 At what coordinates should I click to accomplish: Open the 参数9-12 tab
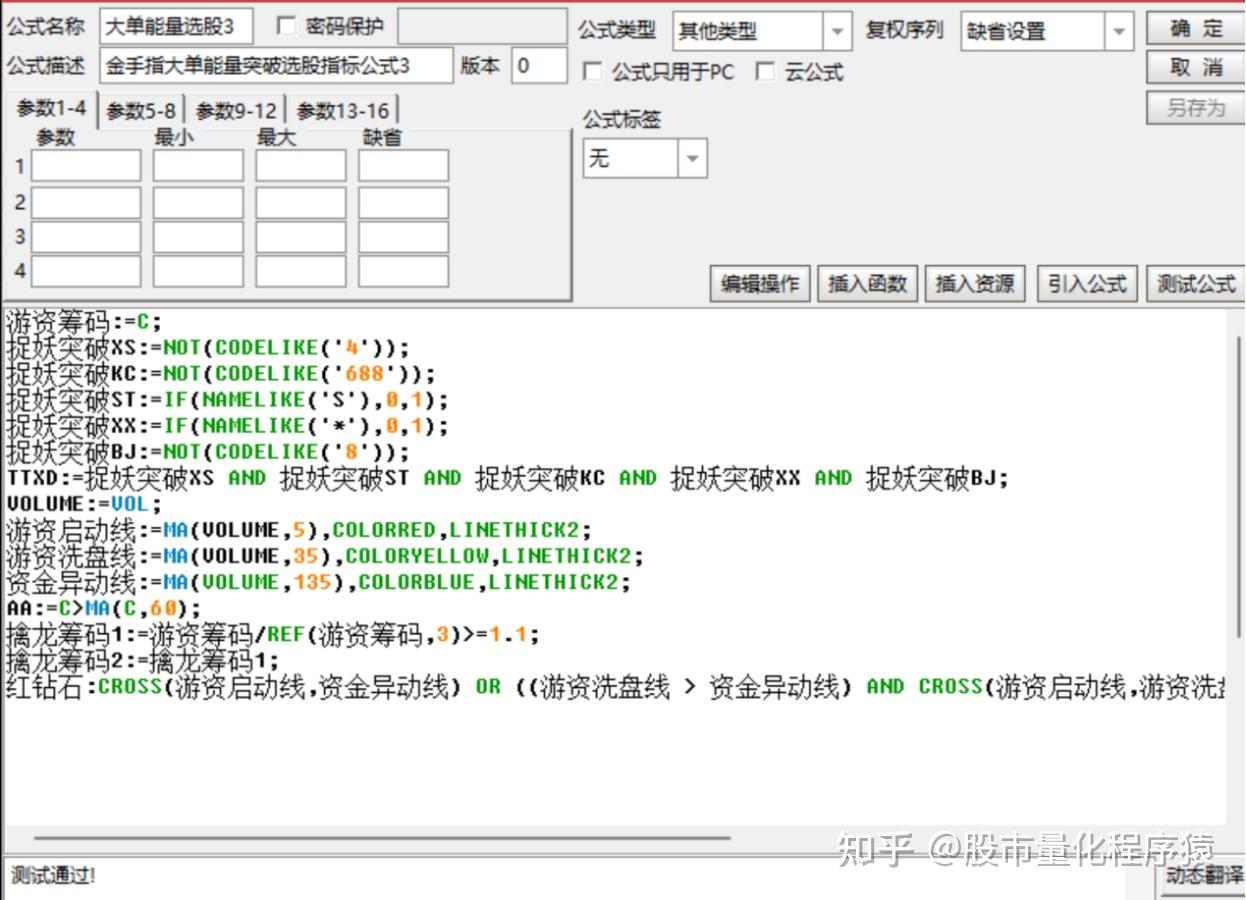pyautogui.click(x=236, y=110)
